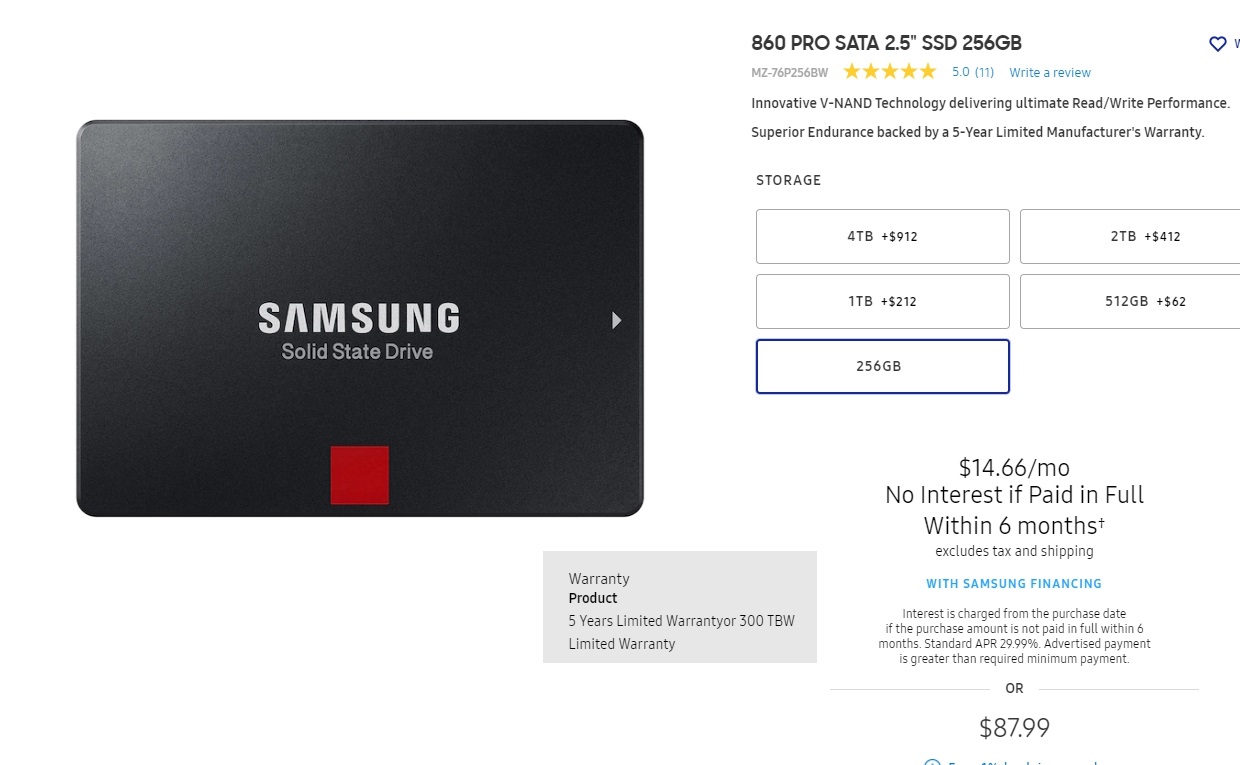
Task: Open the (11) reviews count link
Action: pyautogui.click(x=984, y=72)
